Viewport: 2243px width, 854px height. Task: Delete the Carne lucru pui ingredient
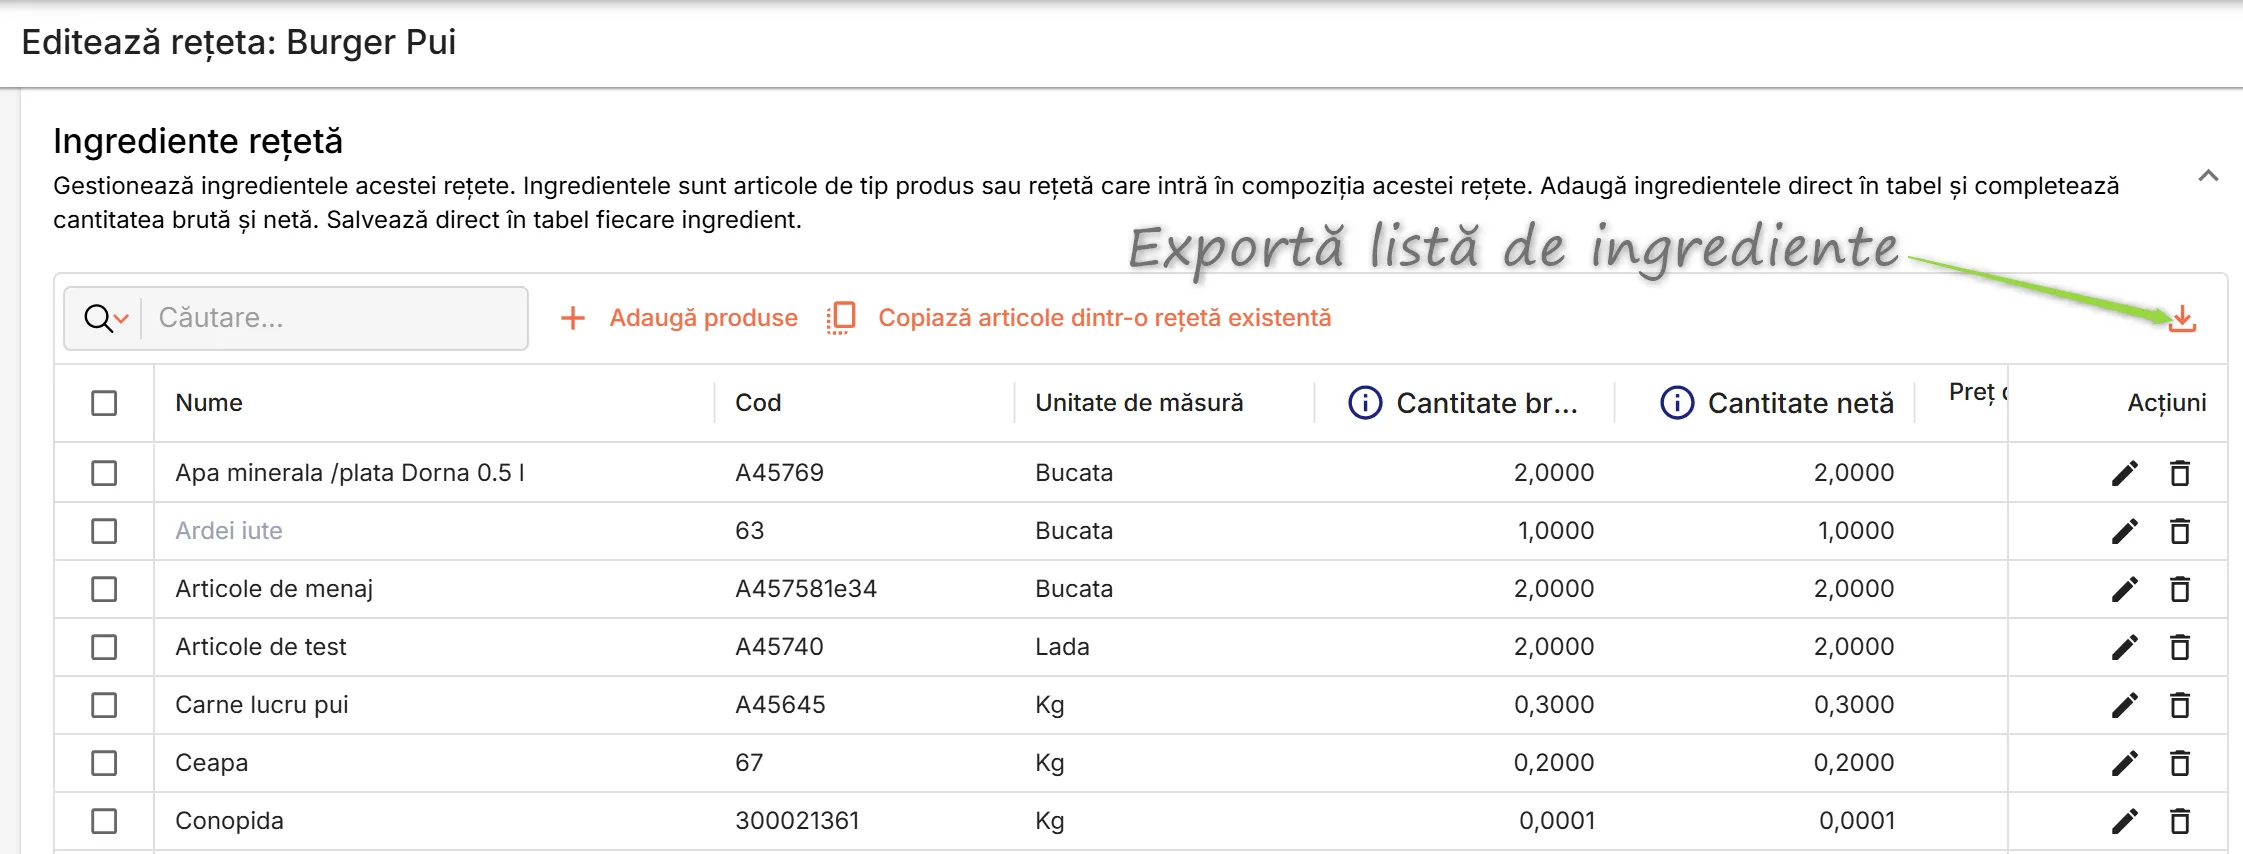point(2180,705)
